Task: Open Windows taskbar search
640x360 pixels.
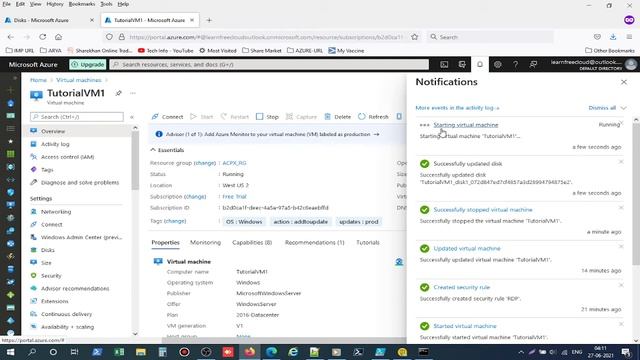Action: tap(32, 352)
